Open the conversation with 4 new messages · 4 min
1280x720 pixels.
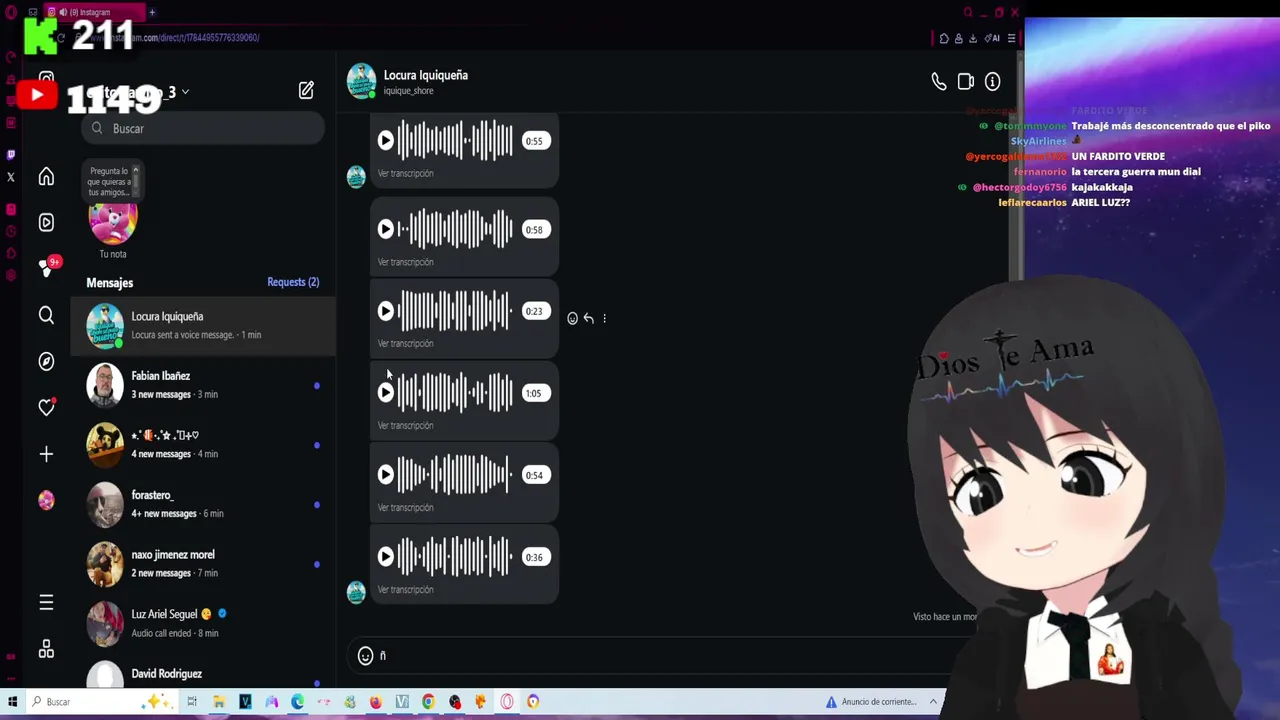[x=203, y=445]
